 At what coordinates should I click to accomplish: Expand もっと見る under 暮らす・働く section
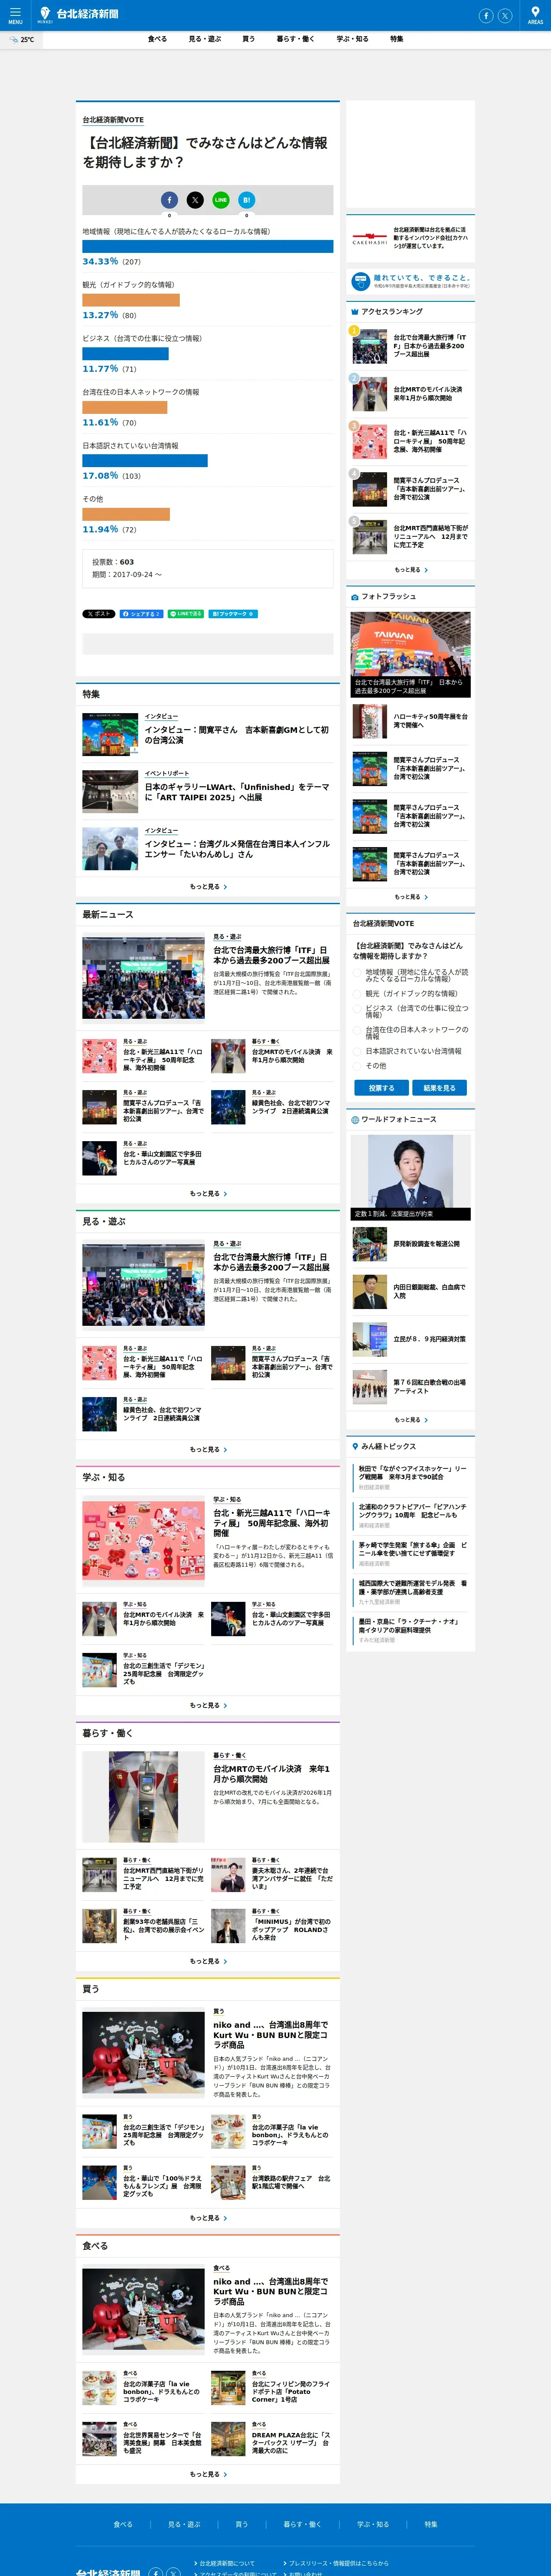click(x=208, y=1962)
